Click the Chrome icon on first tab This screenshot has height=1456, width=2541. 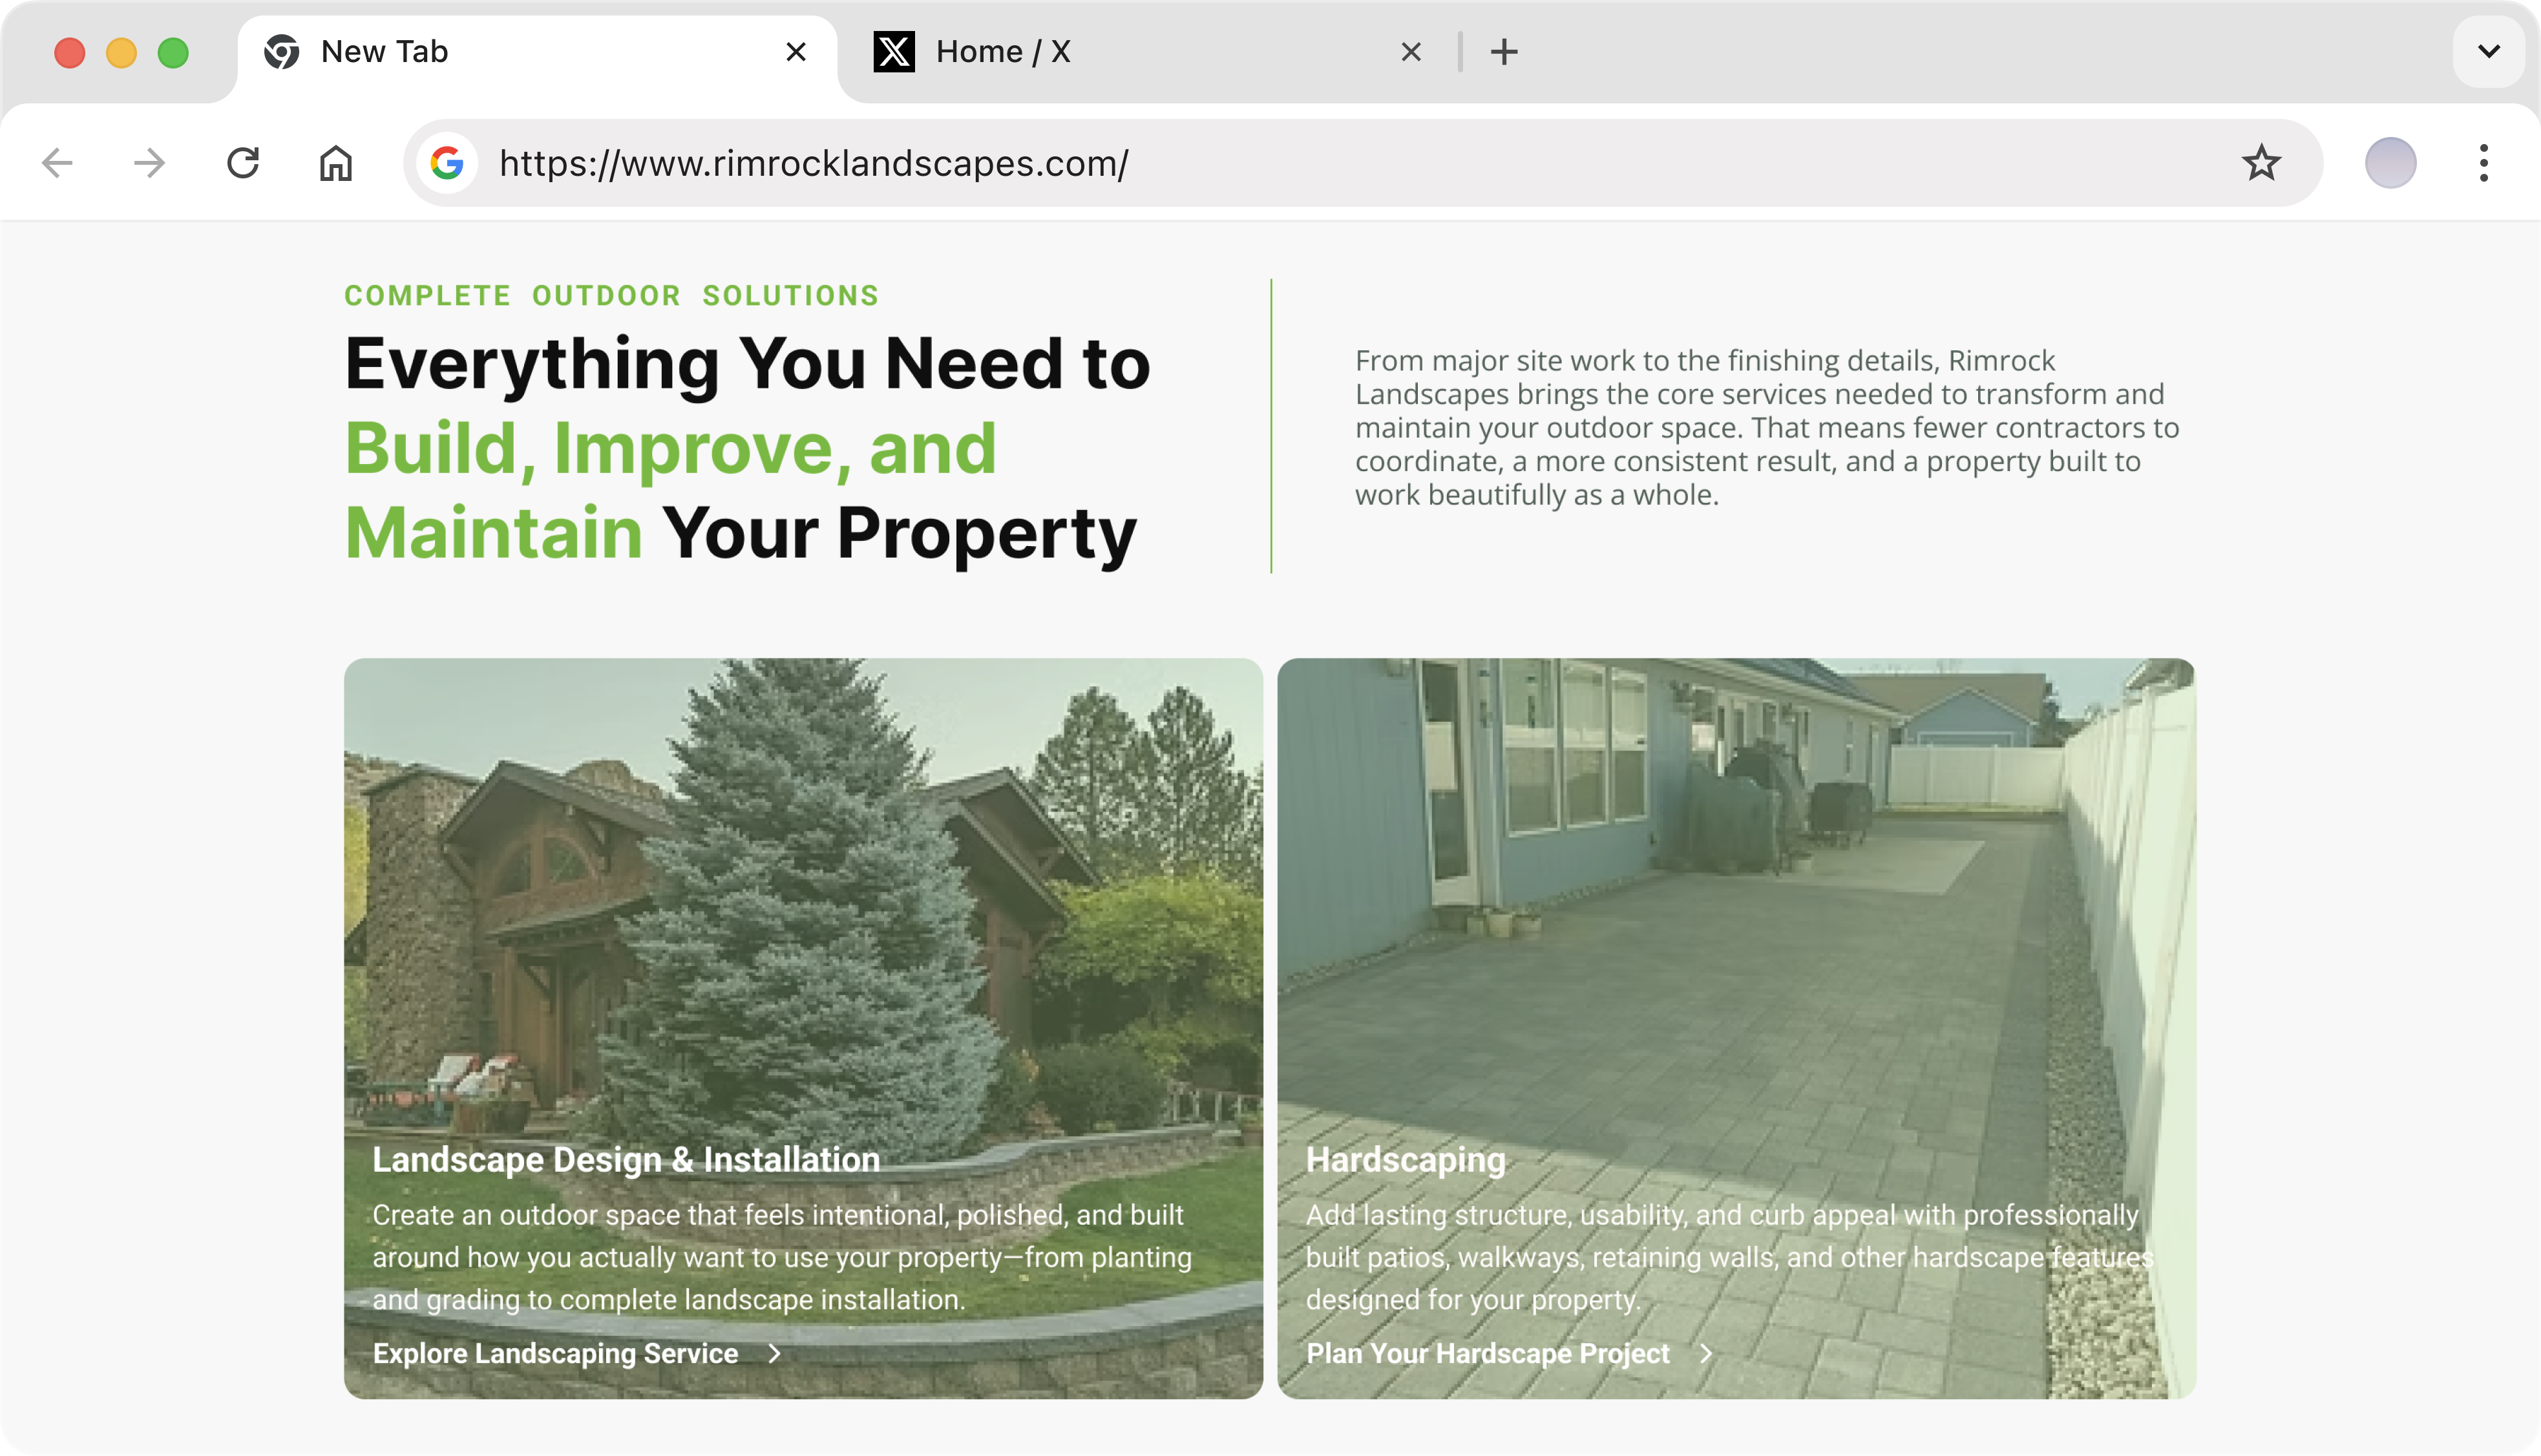tap(282, 52)
